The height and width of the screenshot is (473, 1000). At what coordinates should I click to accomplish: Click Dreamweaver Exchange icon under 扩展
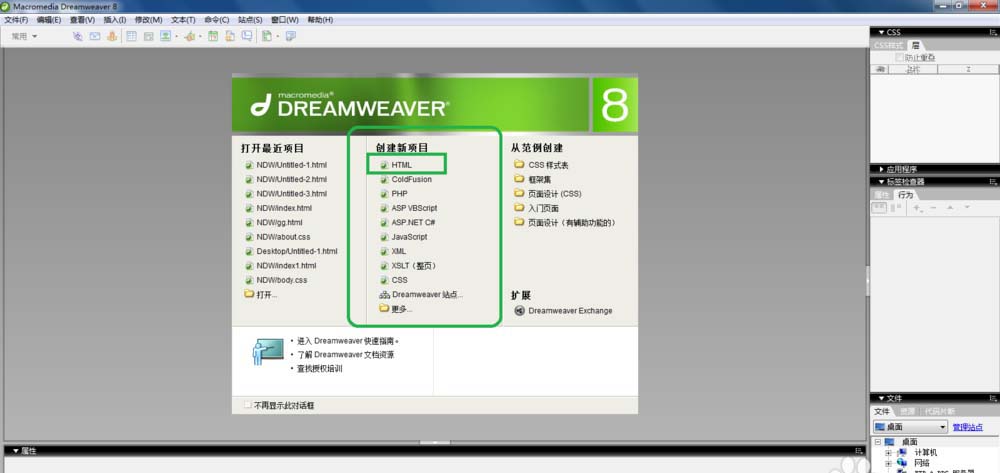pyautogui.click(x=519, y=311)
